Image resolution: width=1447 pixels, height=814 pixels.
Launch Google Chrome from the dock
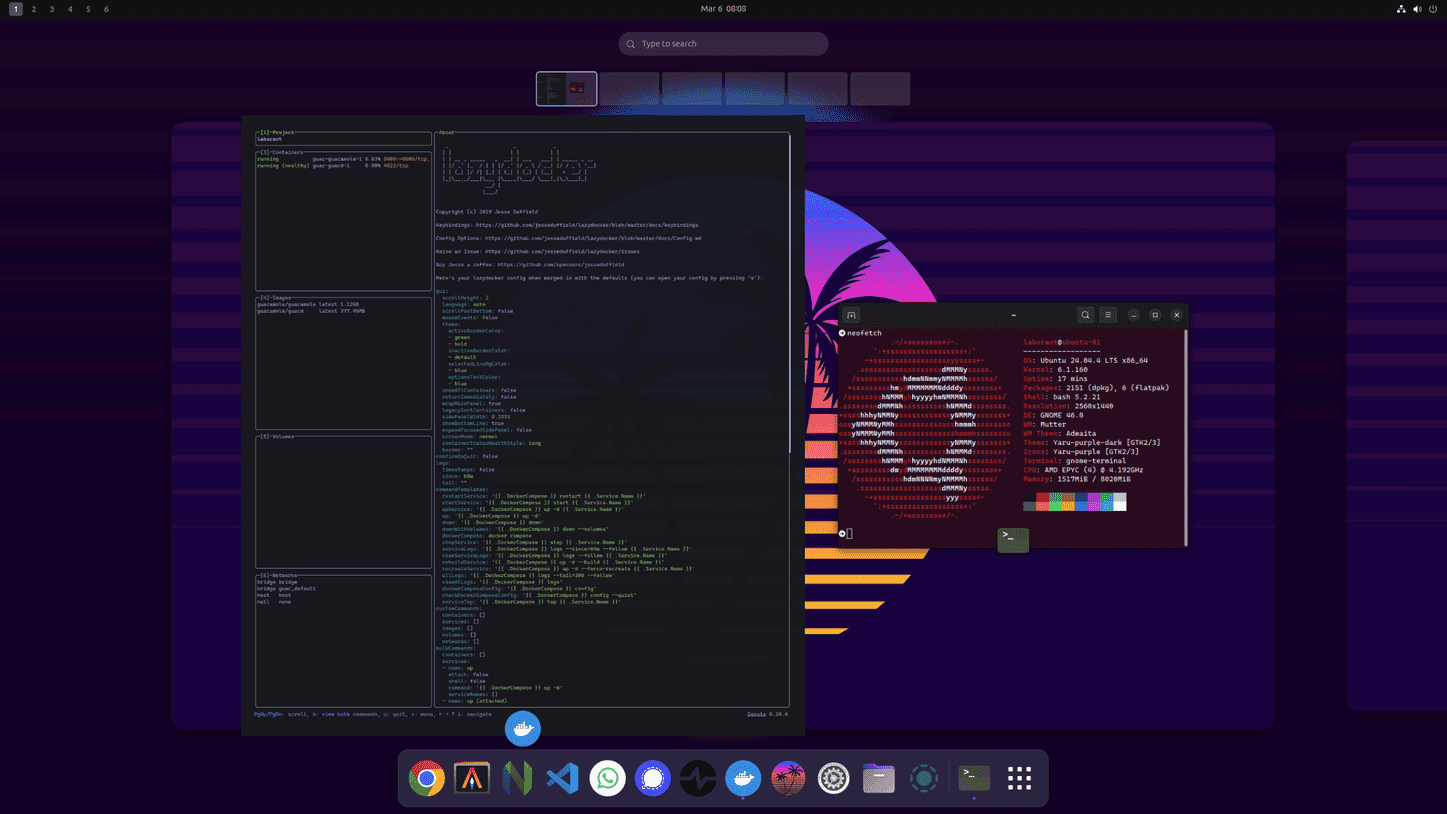(x=426, y=778)
